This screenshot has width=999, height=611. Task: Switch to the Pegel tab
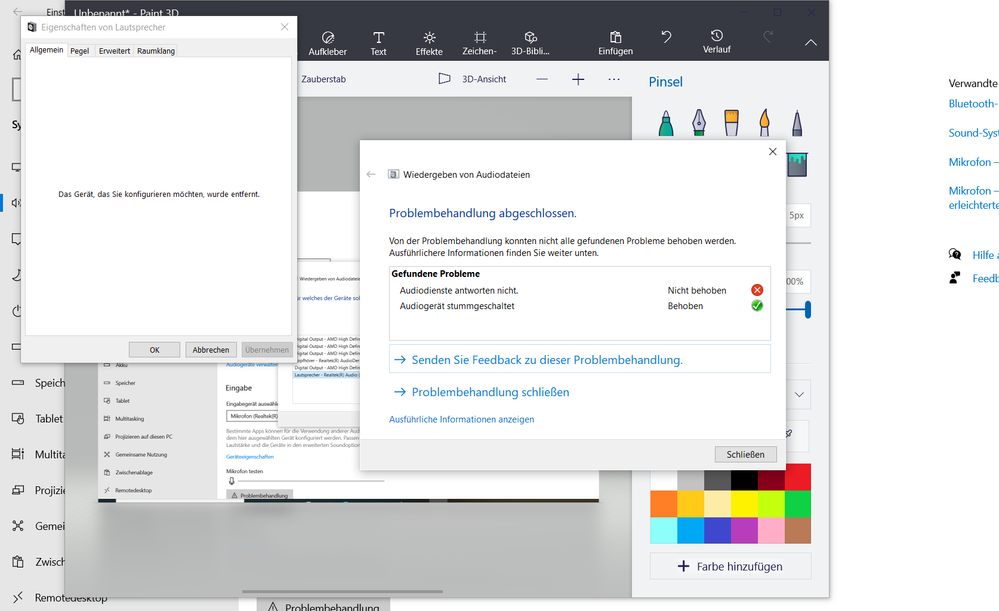(79, 51)
